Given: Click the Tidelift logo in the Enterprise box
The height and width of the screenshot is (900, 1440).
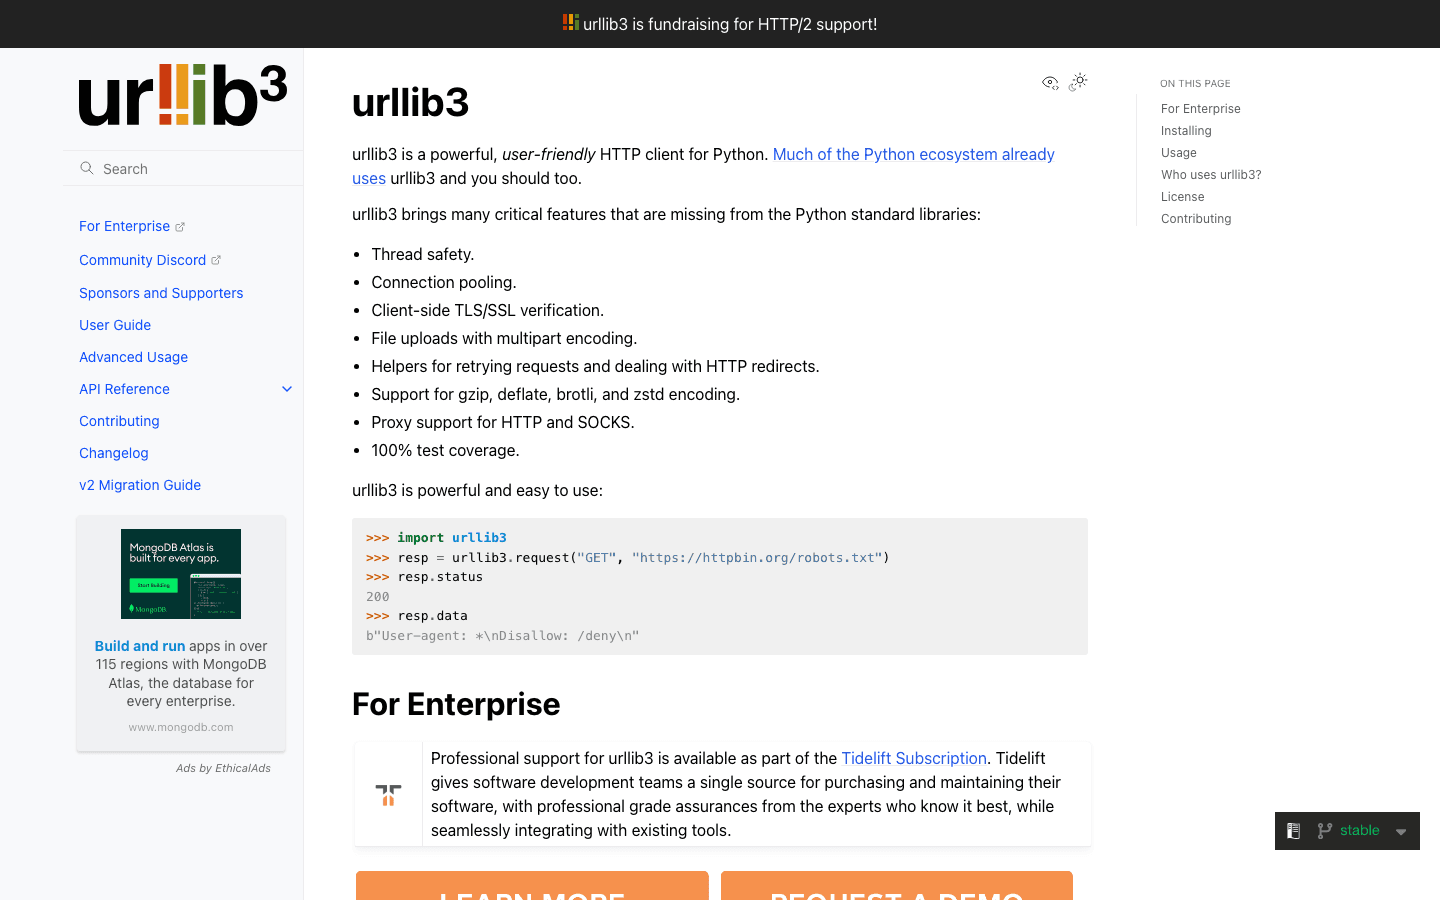Looking at the screenshot, I should [388, 793].
